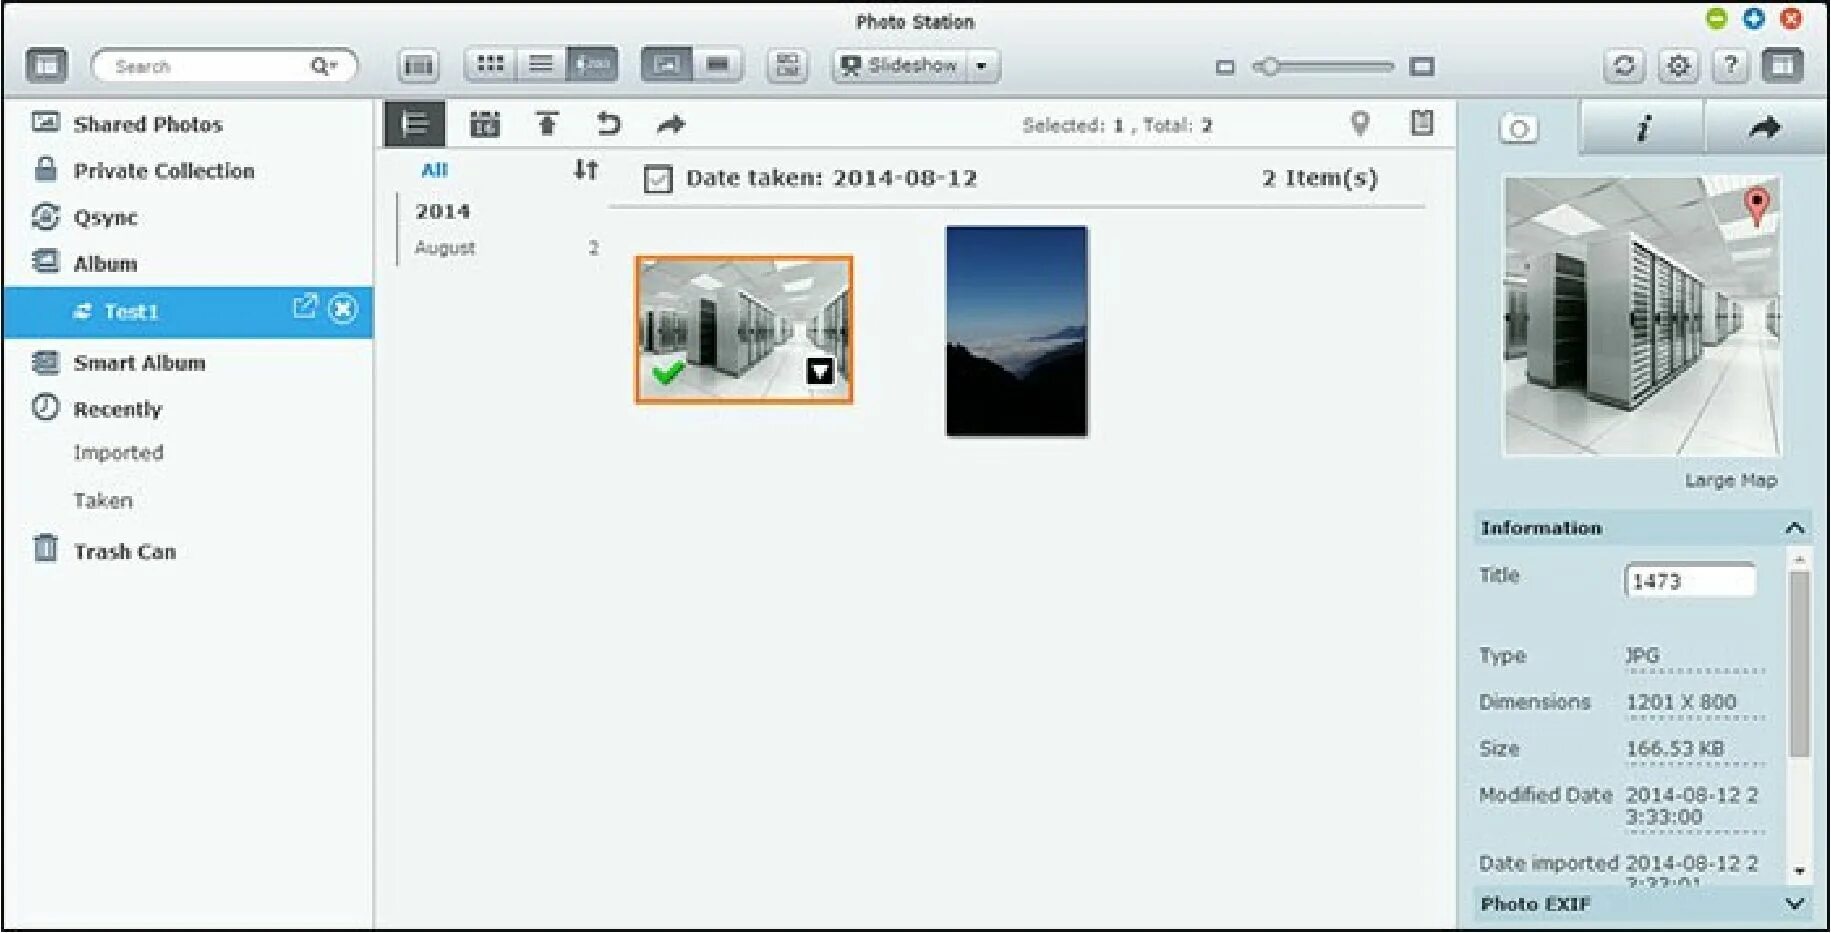Remove the Test1 album with X button
This screenshot has width=1831, height=933.
pos(343,308)
